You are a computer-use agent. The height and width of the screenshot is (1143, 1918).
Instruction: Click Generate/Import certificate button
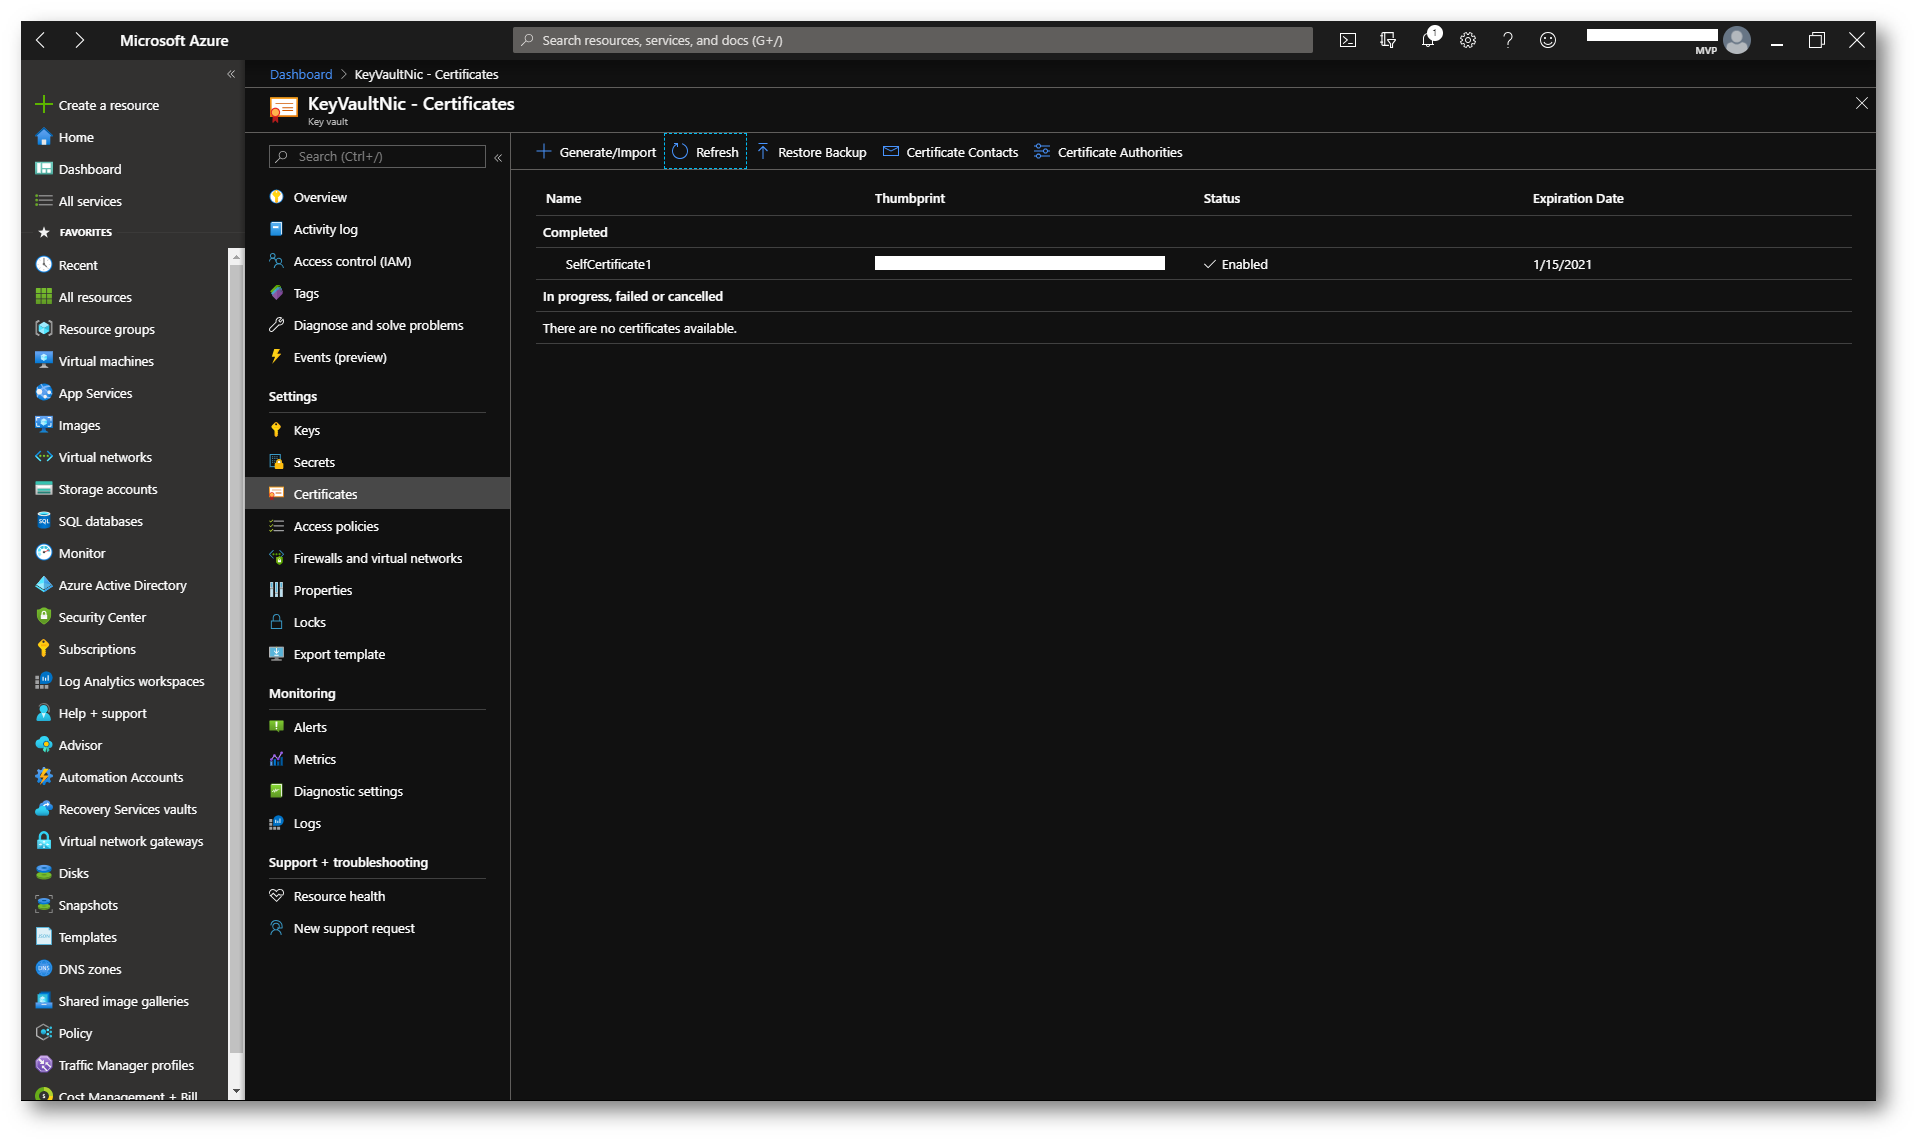click(x=597, y=152)
